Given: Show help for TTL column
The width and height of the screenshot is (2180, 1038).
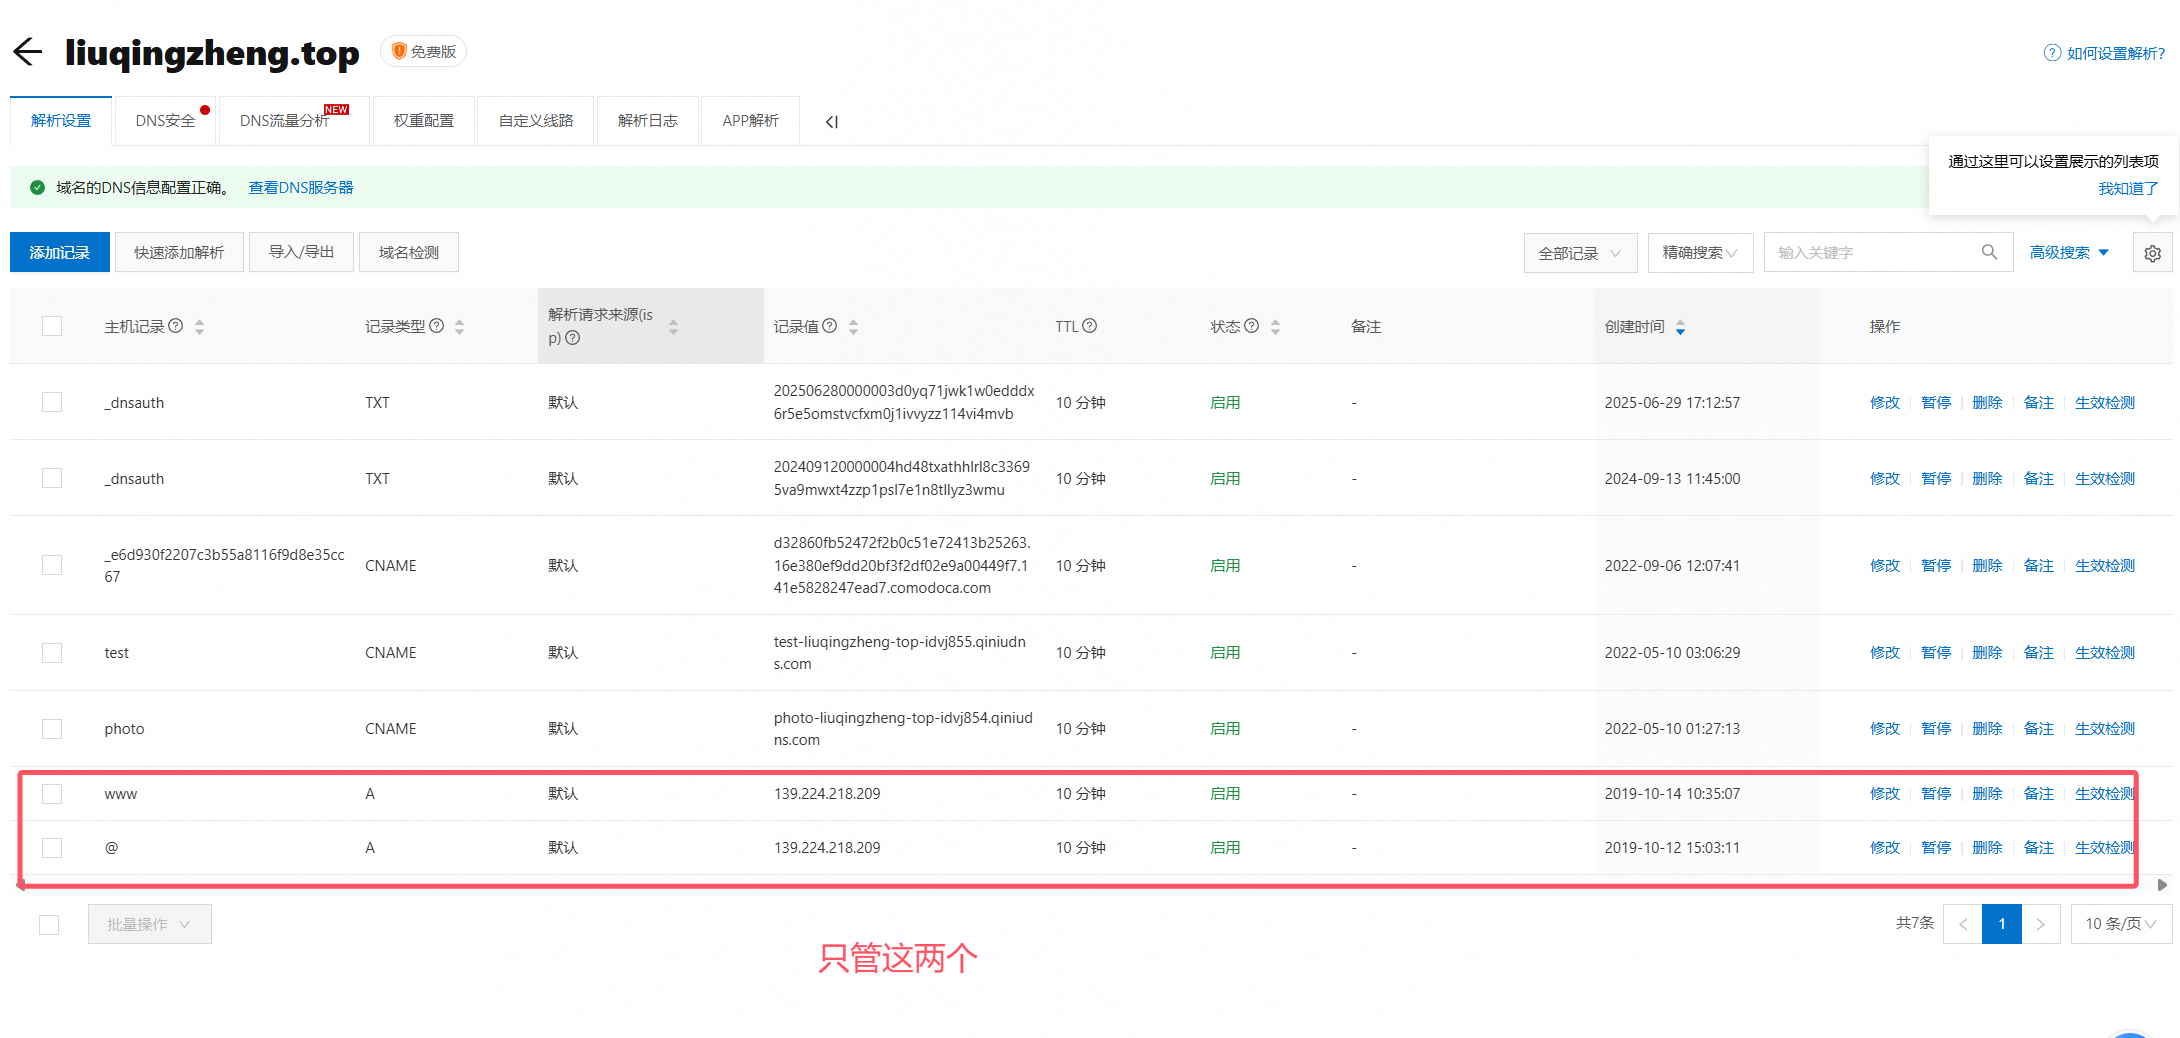Looking at the screenshot, I should pos(1090,326).
